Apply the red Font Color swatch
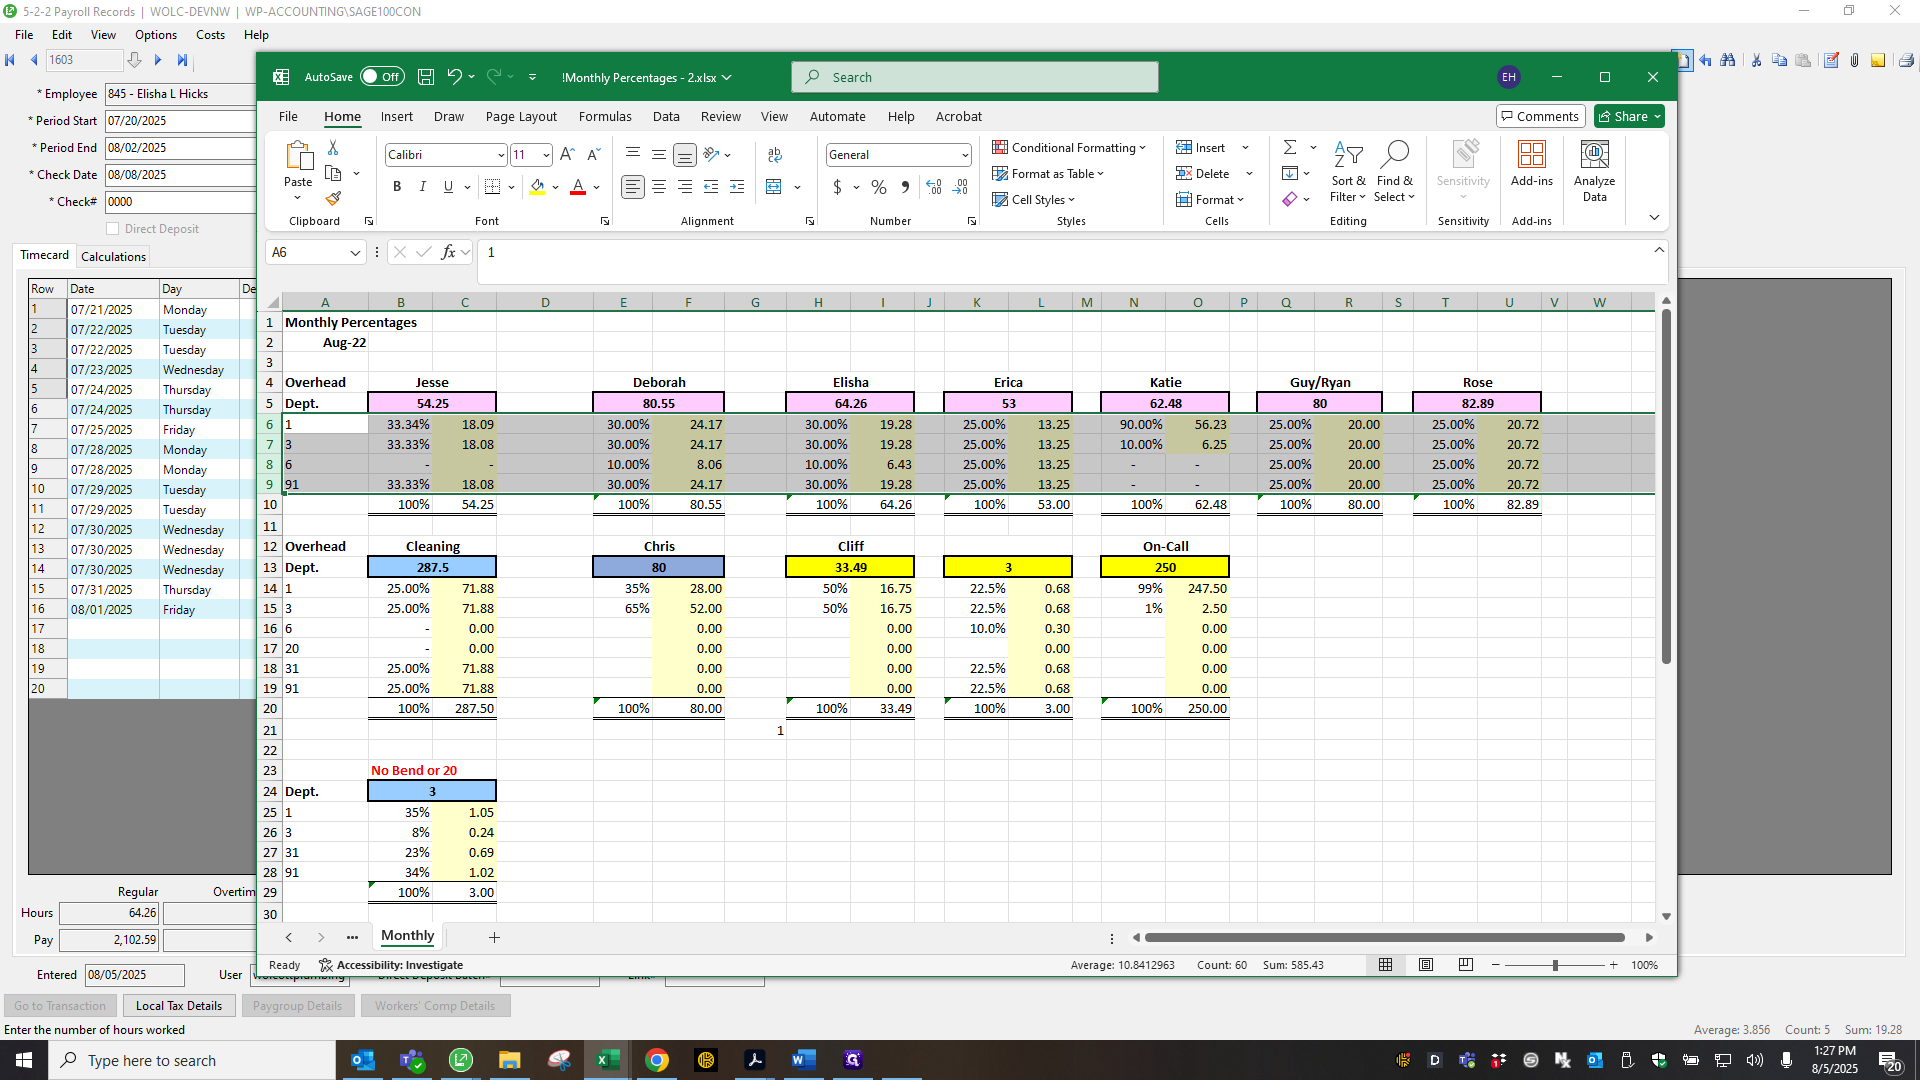The height and width of the screenshot is (1080, 1920). tap(577, 187)
